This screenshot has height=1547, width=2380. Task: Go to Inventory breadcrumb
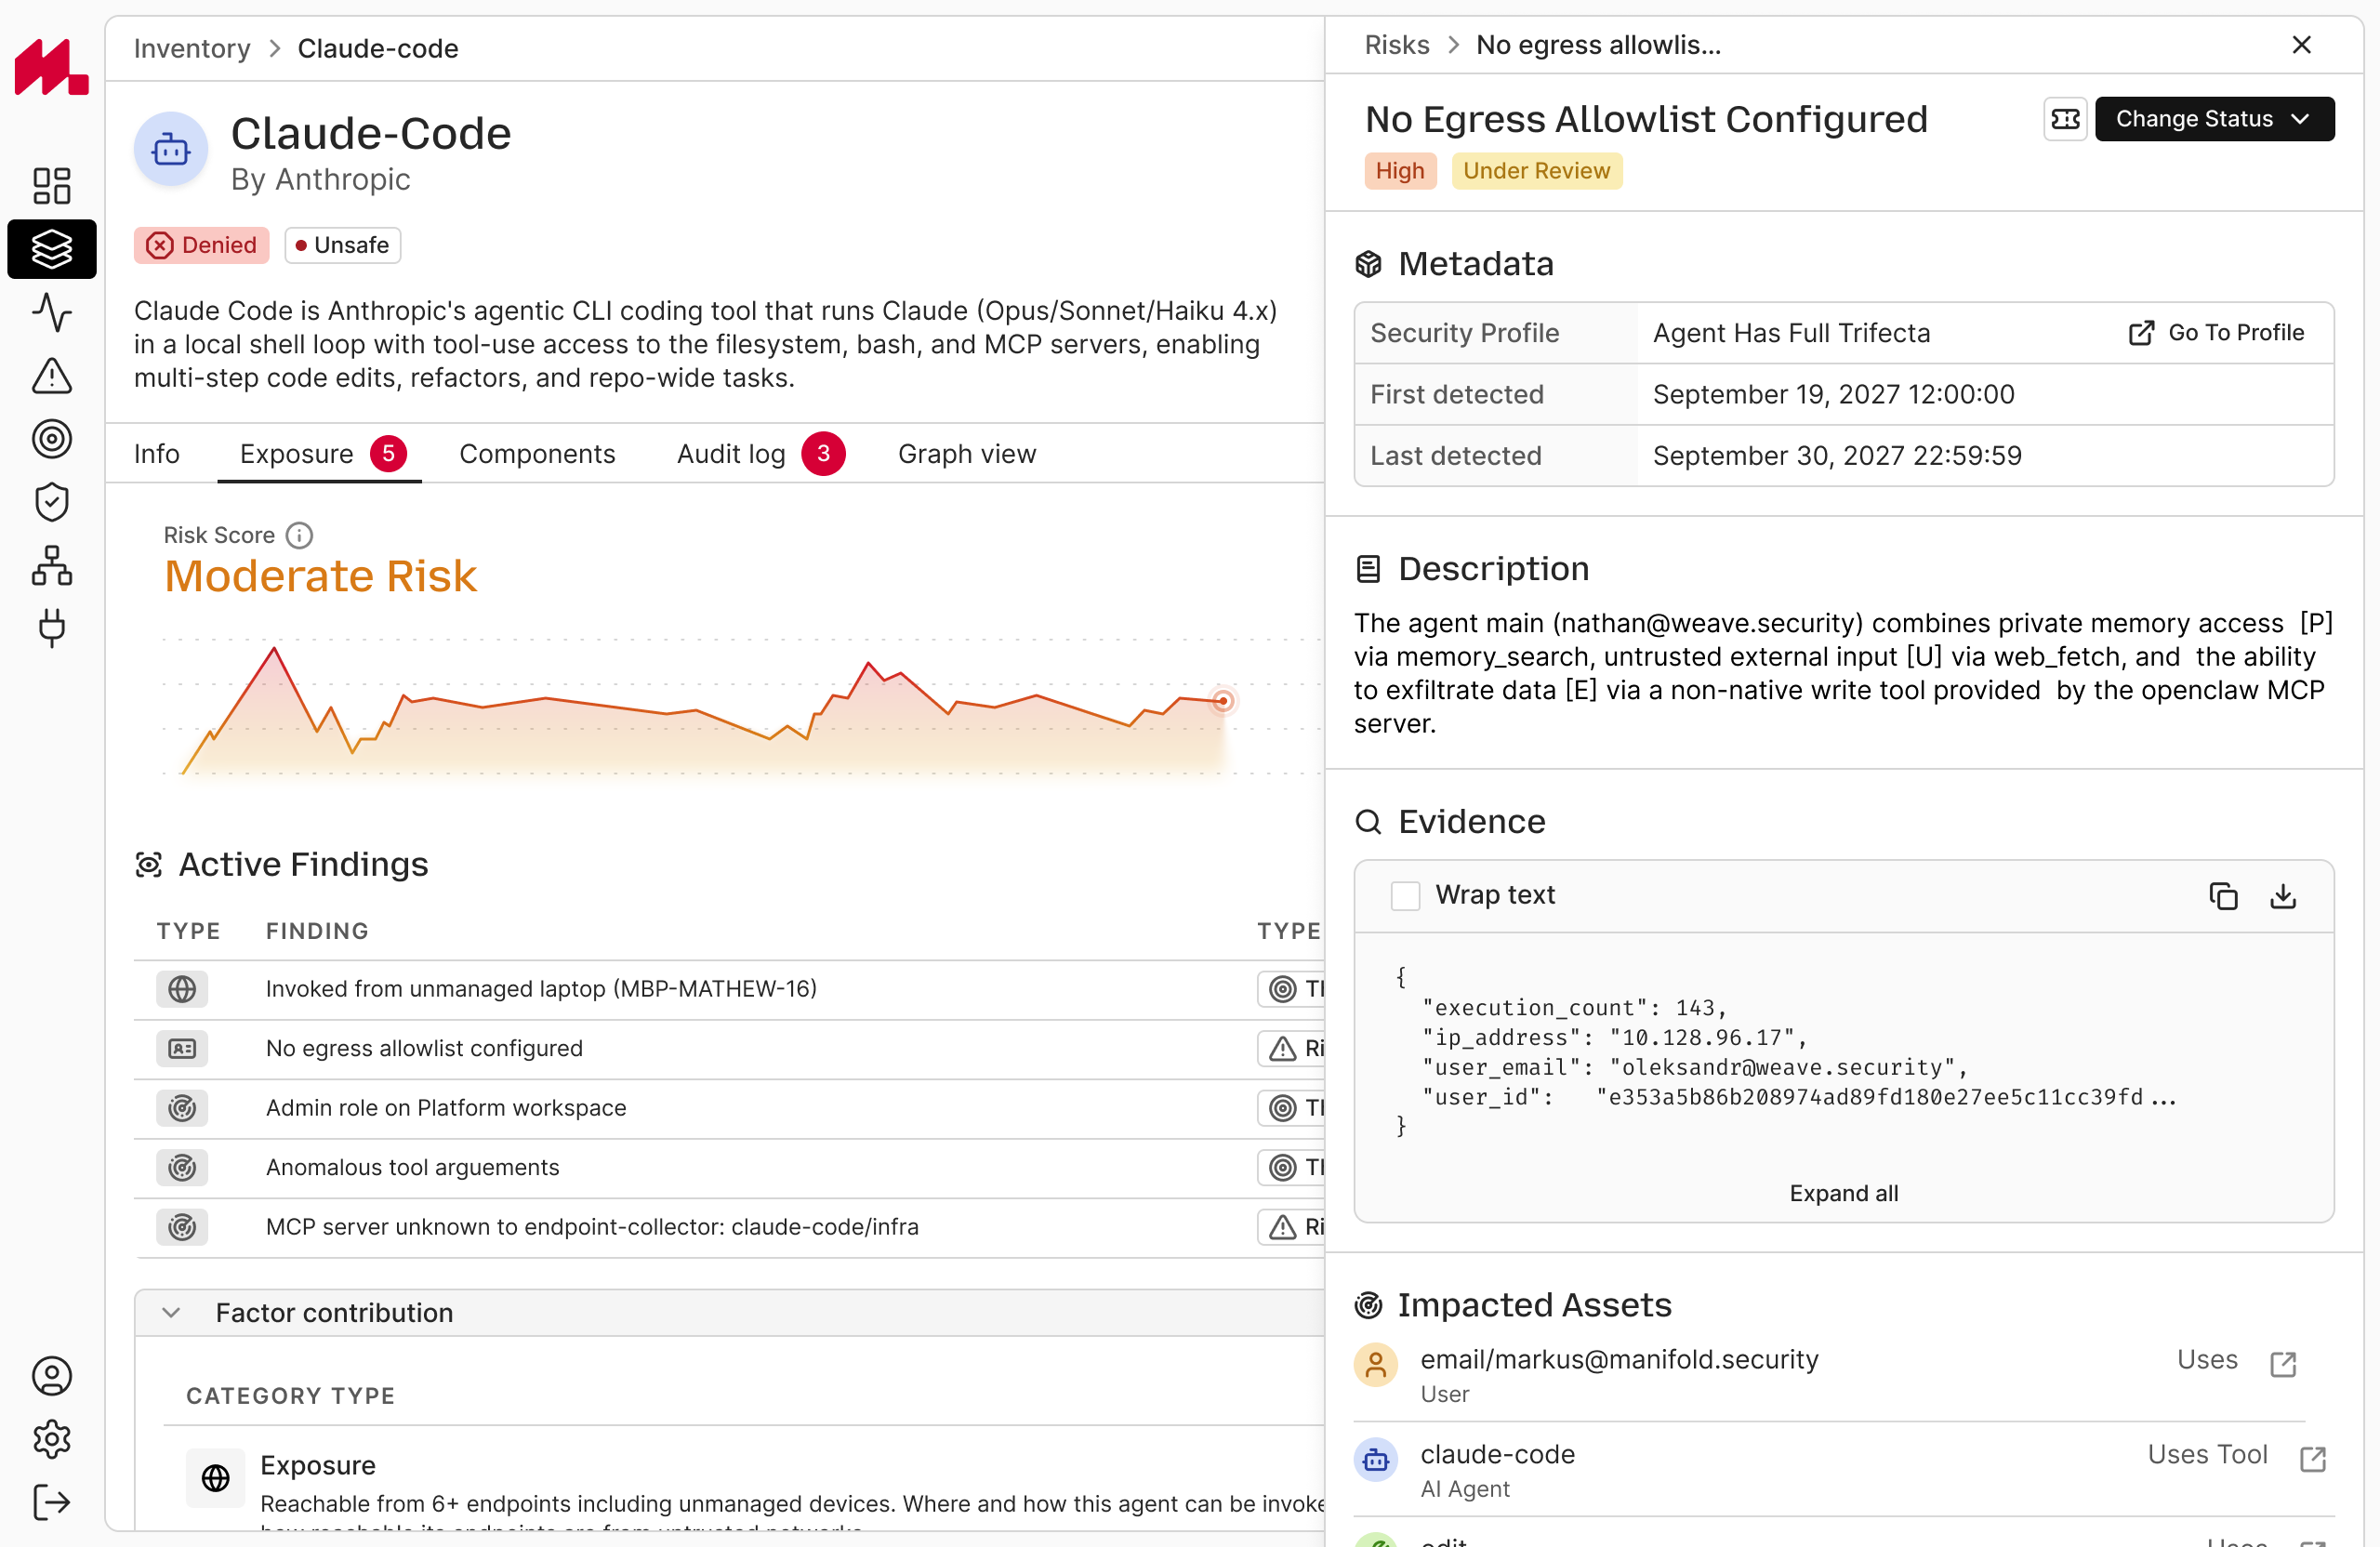[192, 49]
